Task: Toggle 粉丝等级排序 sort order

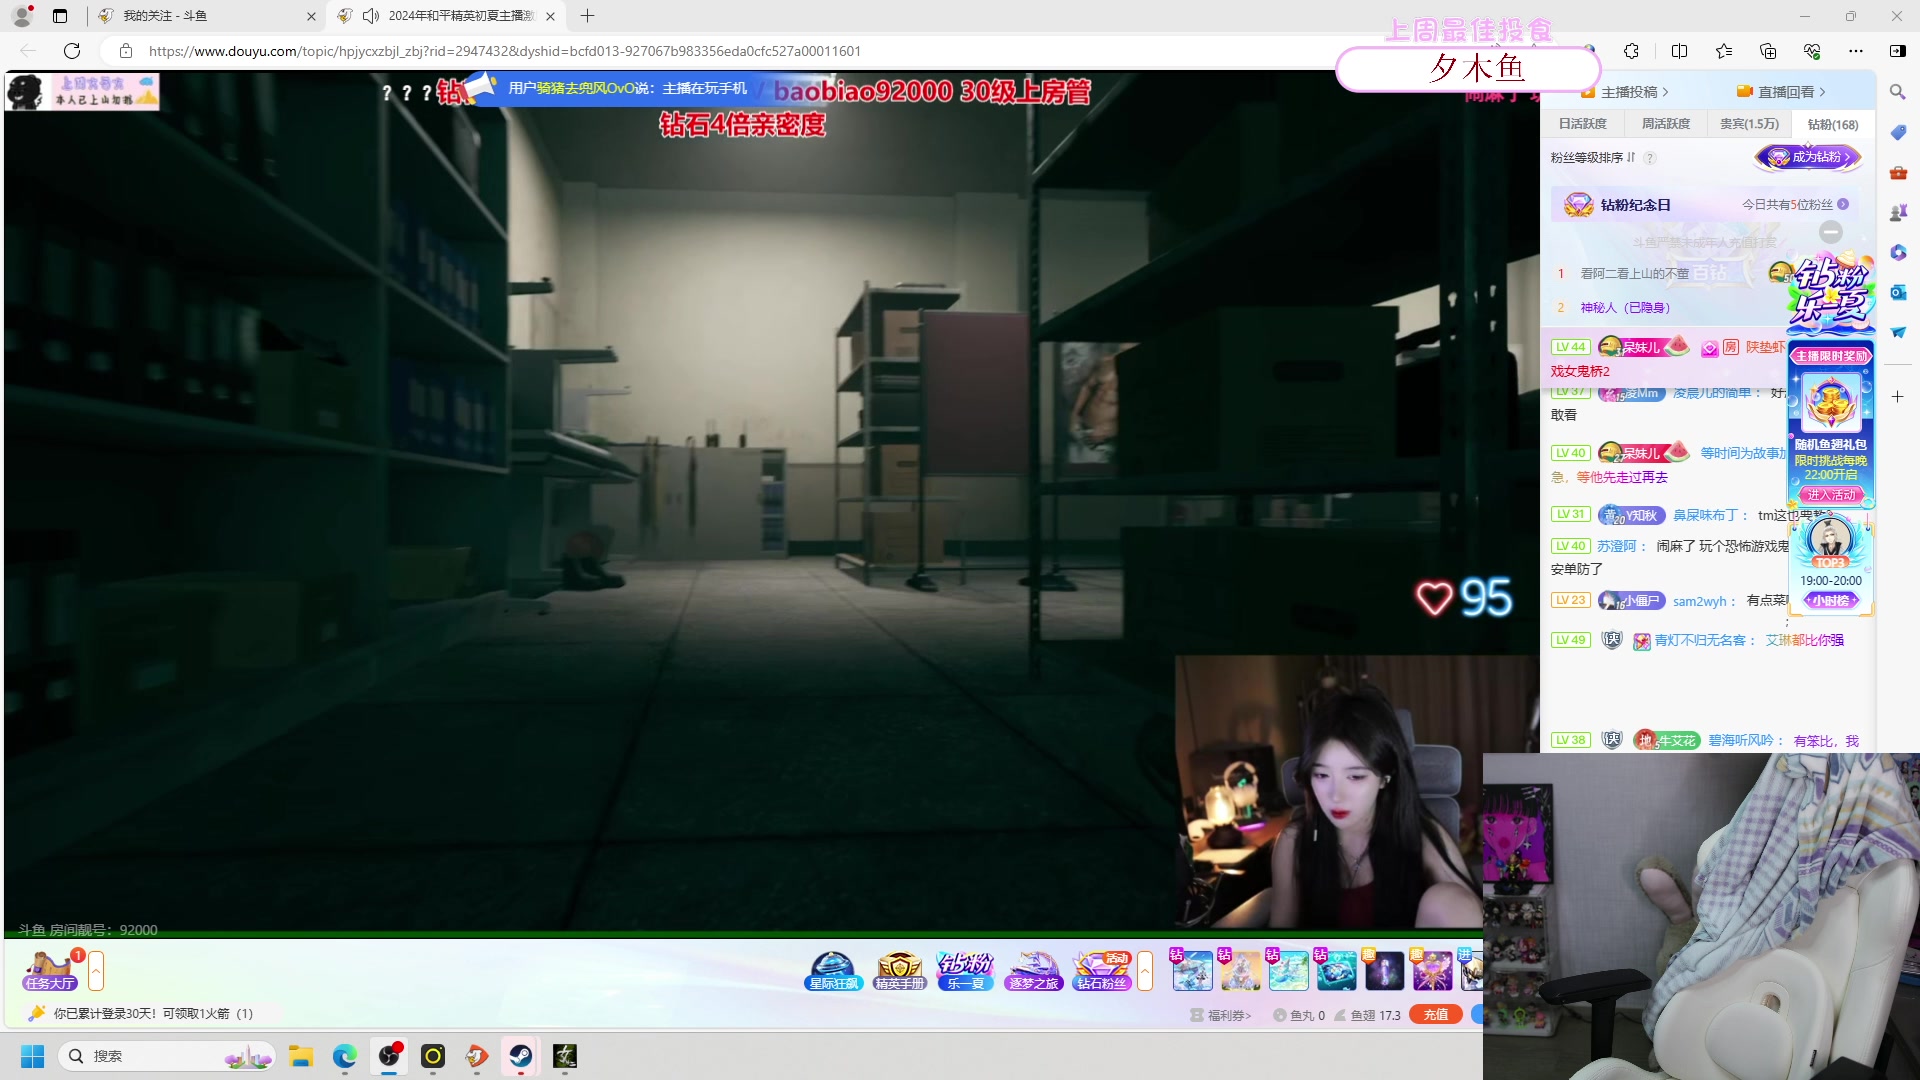Action: point(1593,158)
